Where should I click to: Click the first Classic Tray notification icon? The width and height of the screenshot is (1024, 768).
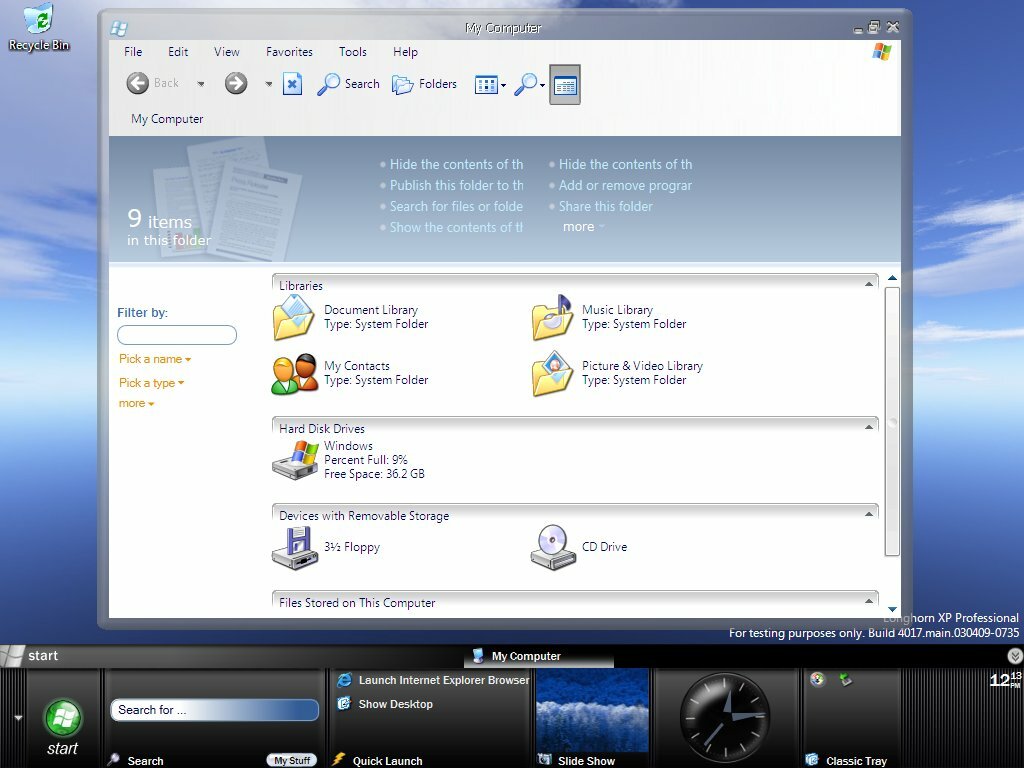[x=817, y=680]
